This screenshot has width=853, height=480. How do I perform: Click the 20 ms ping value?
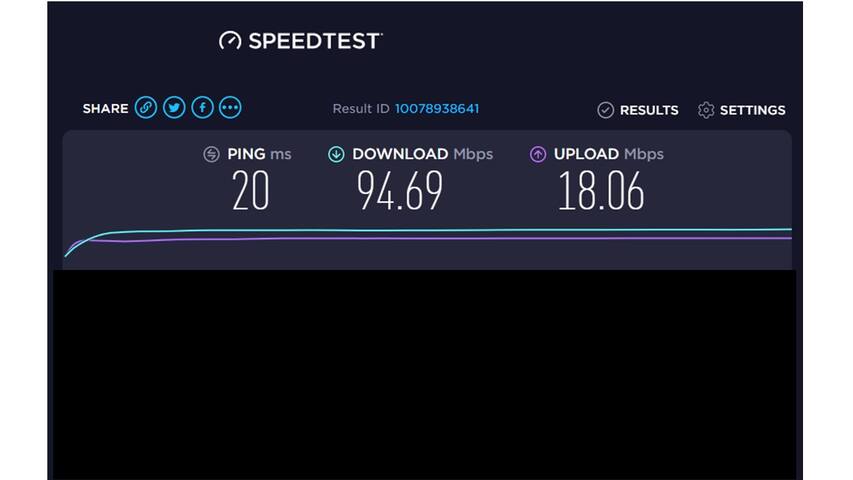[x=250, y=190]
